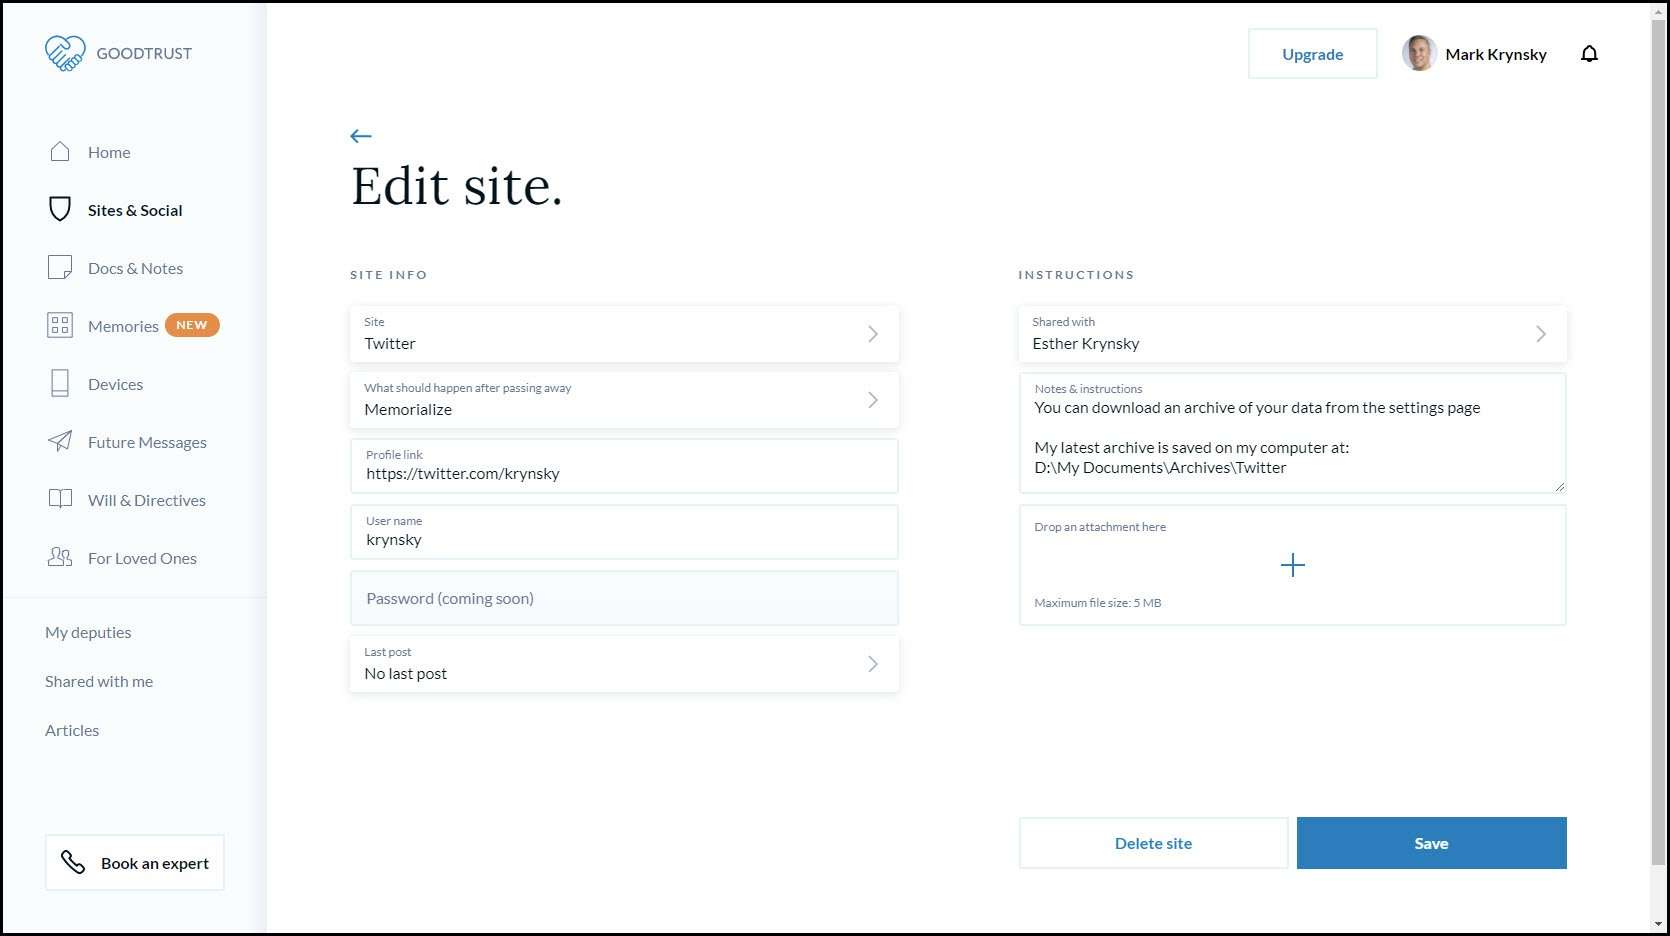Viewport: 1670px width, 936px height.
Task: Open the My deputies link
Action: pyautogui.click(x=88, y=632)
